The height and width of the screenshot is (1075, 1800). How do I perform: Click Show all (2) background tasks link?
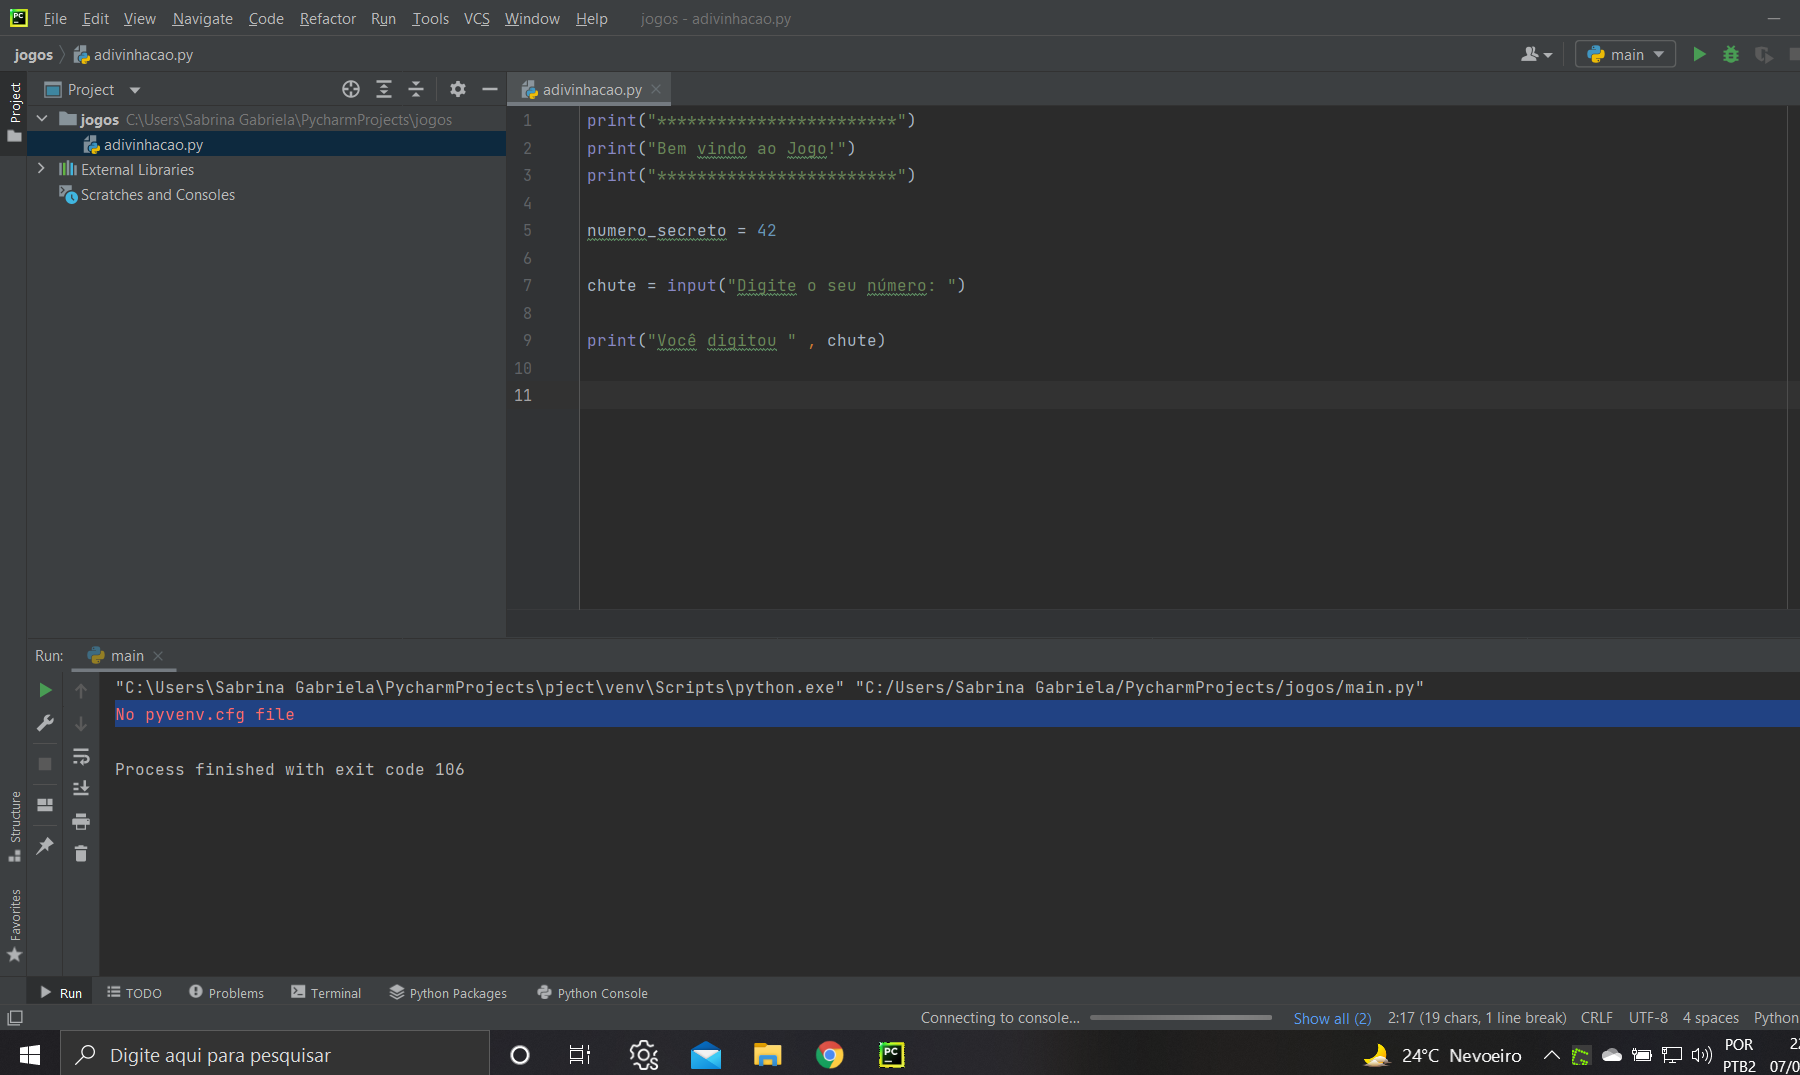1332,1018
